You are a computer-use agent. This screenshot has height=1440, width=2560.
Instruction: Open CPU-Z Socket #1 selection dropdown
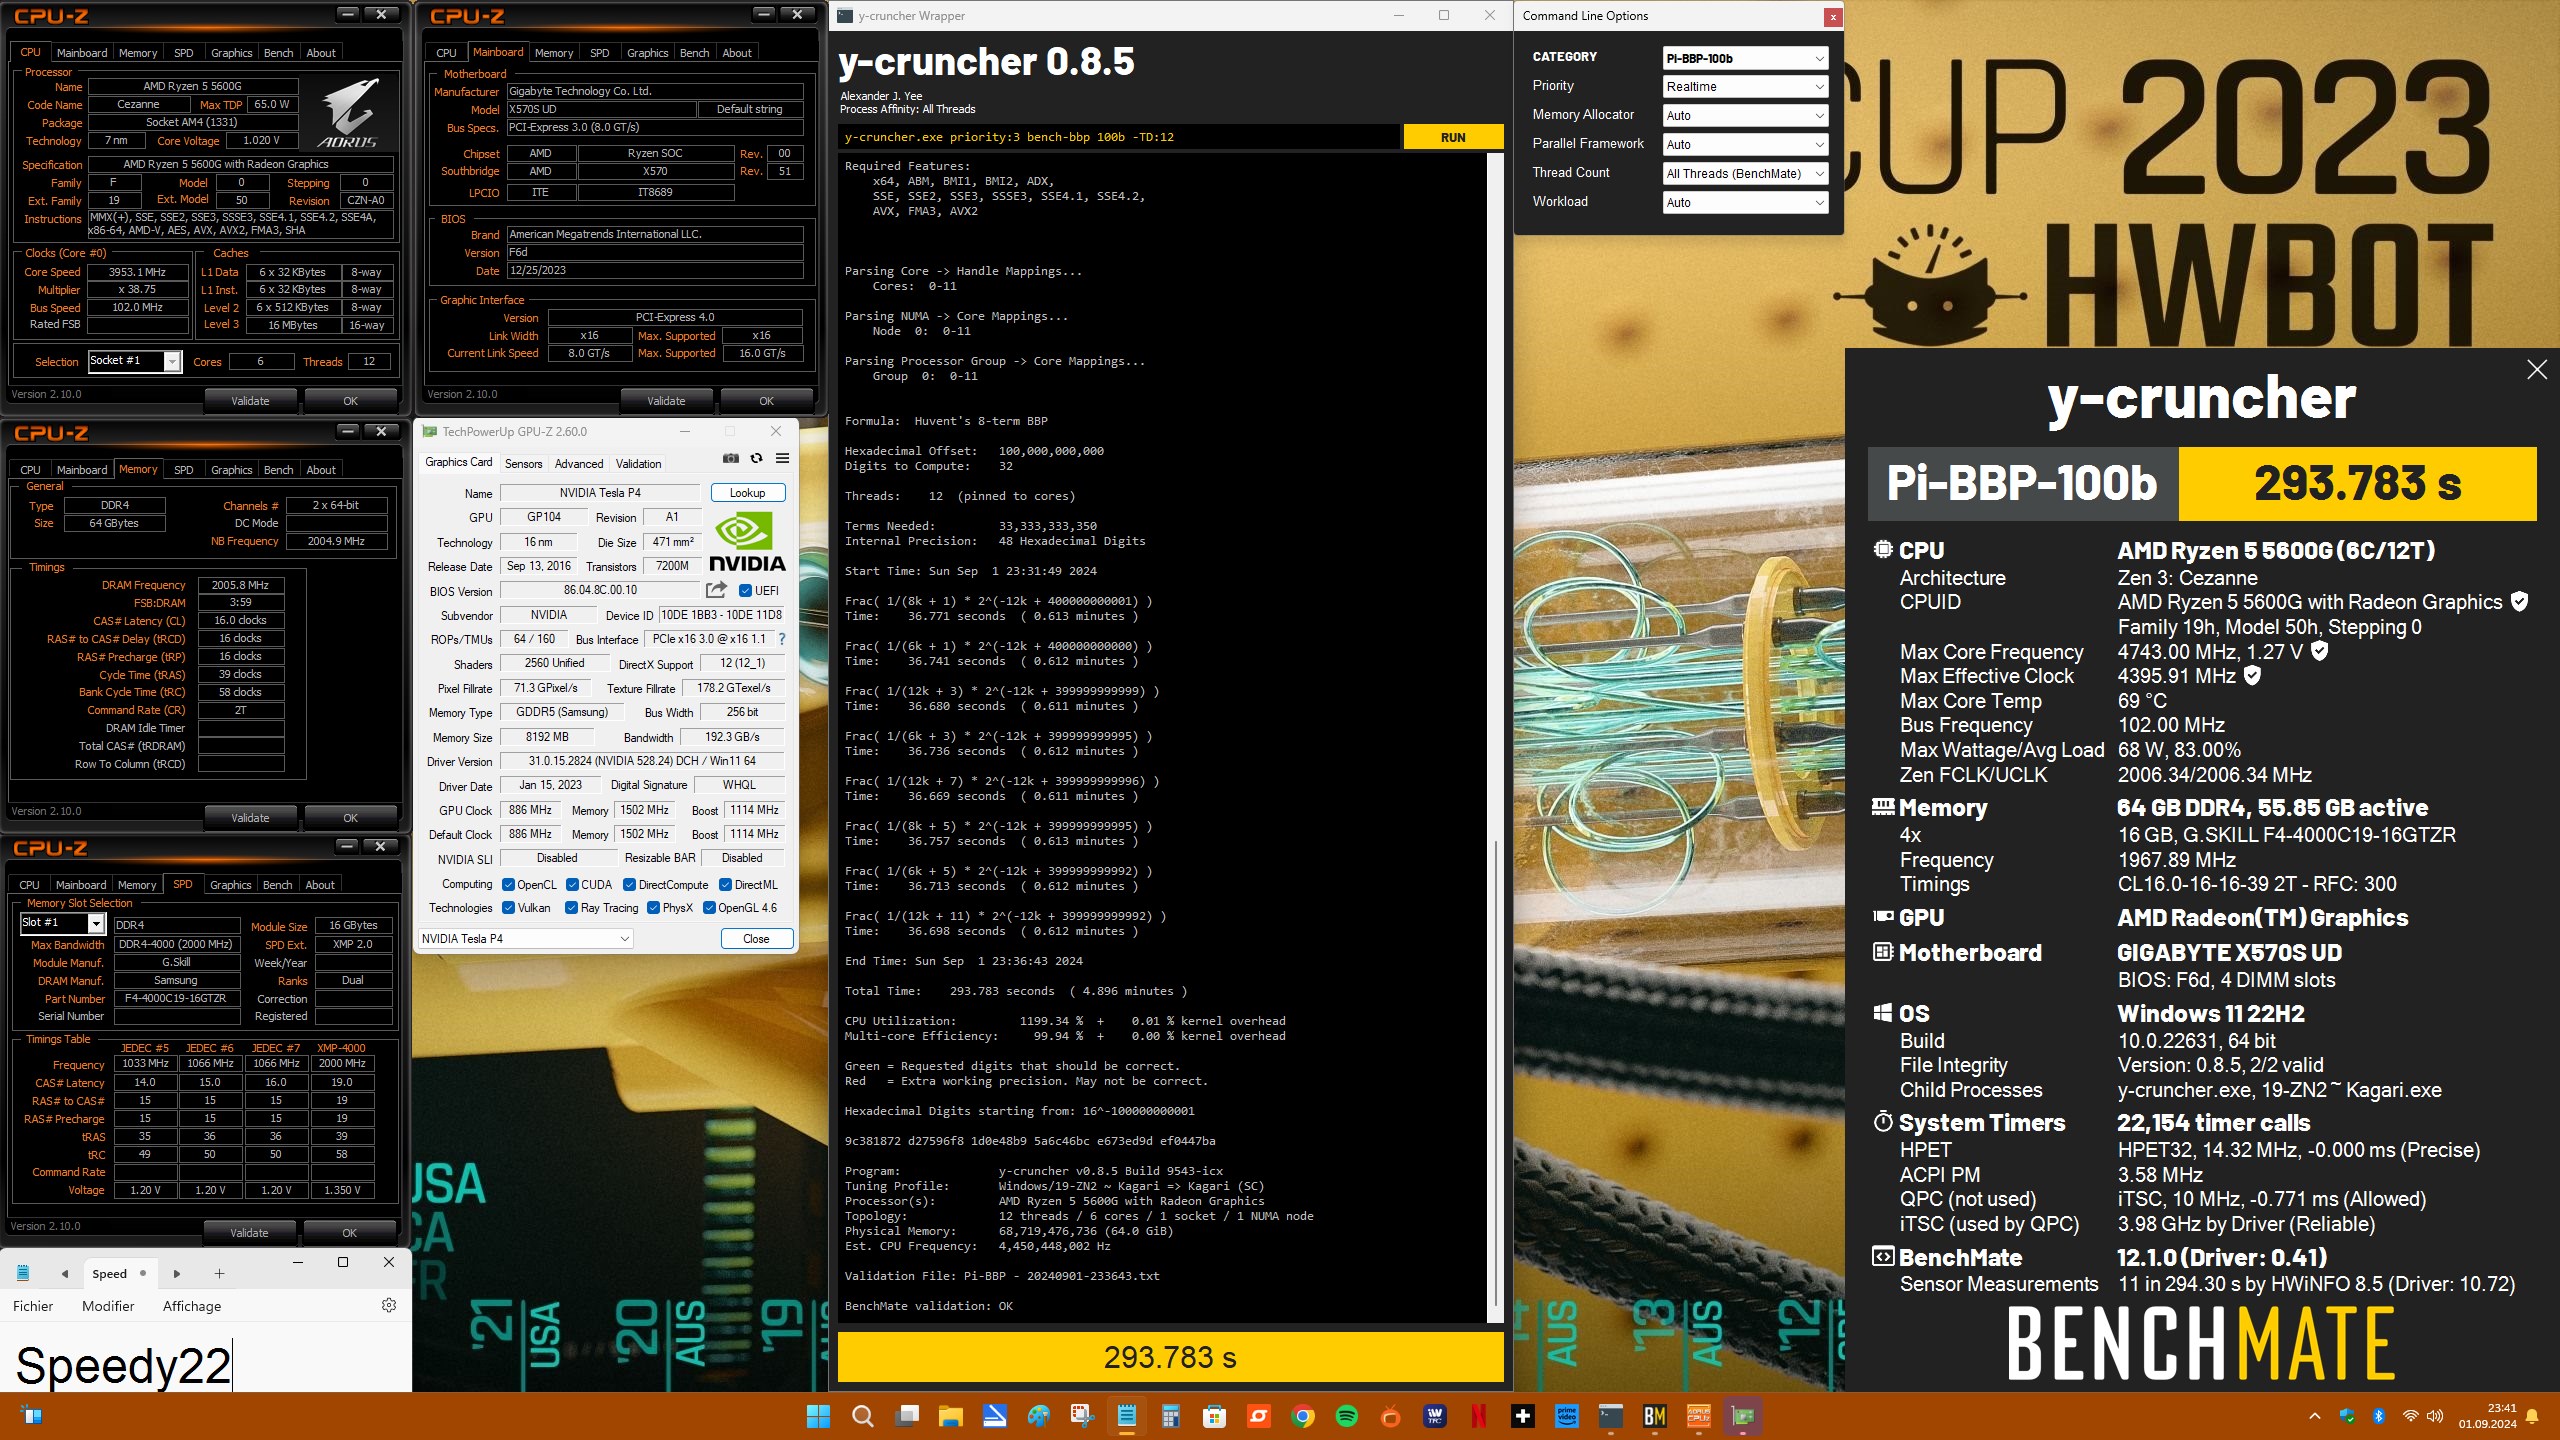tap(135, 361)
